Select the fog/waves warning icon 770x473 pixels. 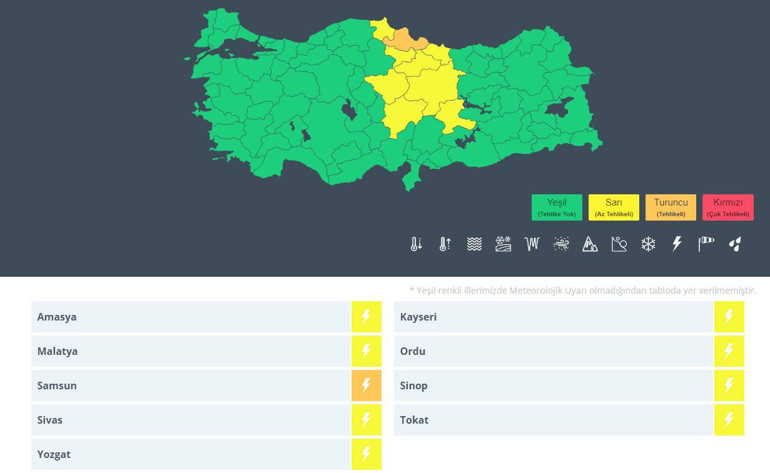pyautogui.click(x=474, y=244)
